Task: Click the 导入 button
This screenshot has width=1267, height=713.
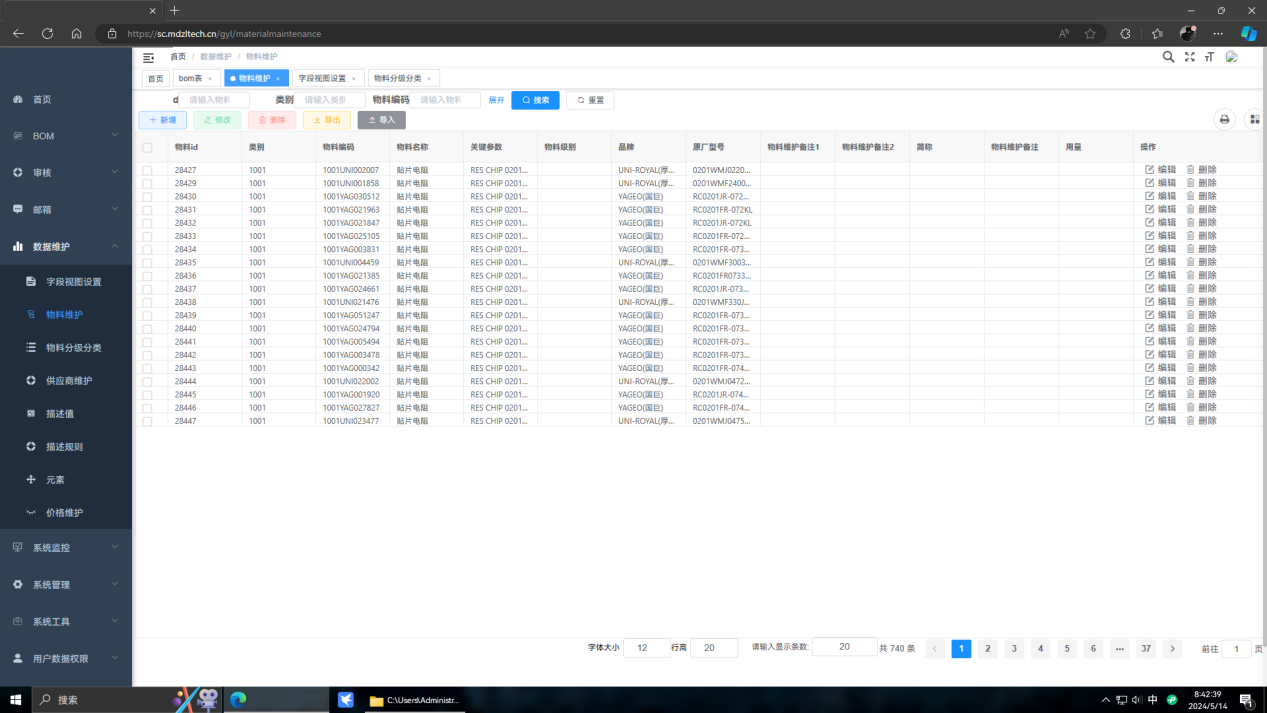Action: tap(381, 120)
